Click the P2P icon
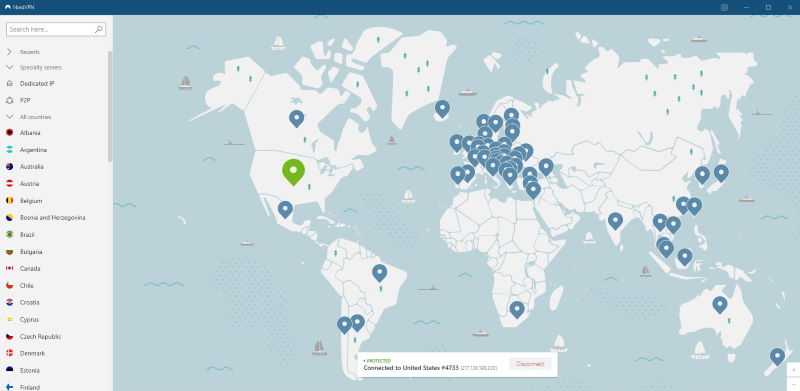This screenshot has height=391, width=800. pos(9,101)
